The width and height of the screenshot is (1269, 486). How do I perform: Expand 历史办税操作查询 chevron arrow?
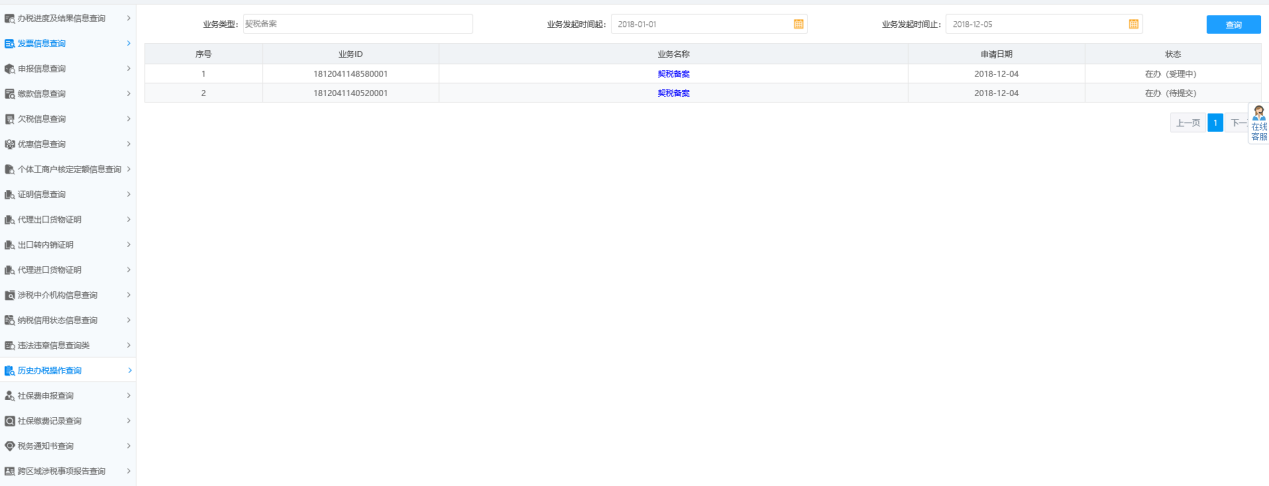tap(128, 371)
